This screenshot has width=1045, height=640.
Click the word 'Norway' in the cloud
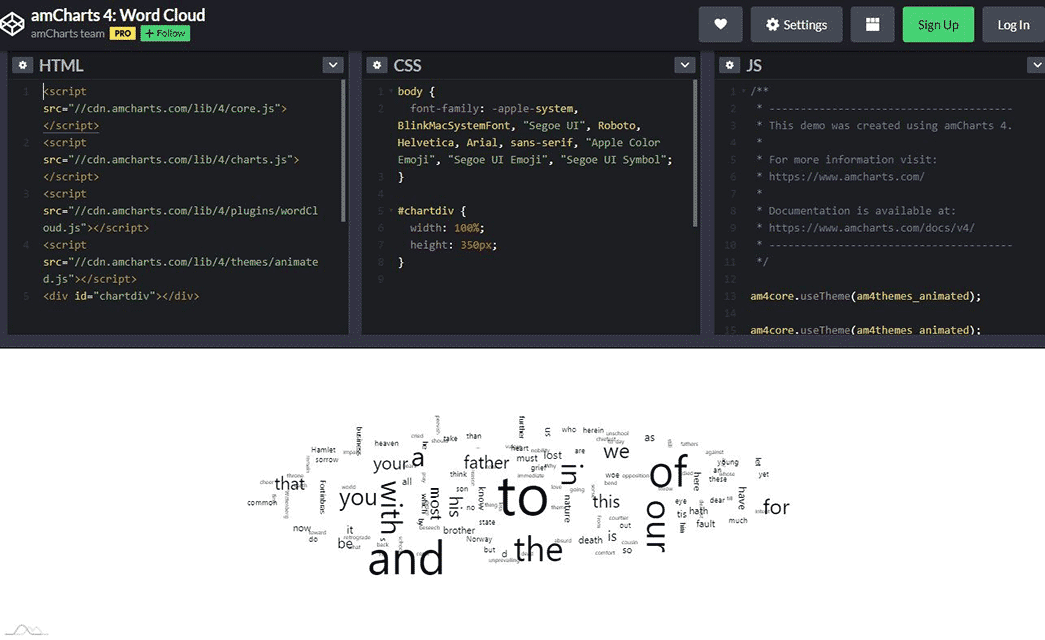(x=479, y=539)
